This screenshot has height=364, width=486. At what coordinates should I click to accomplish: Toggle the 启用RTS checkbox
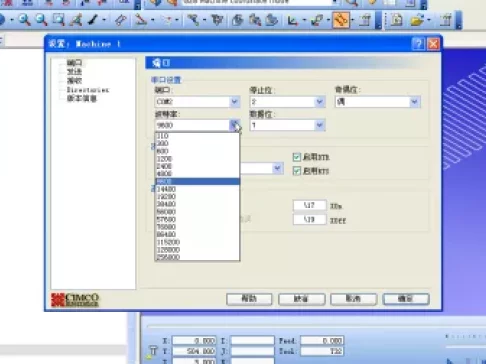(297, 171)
